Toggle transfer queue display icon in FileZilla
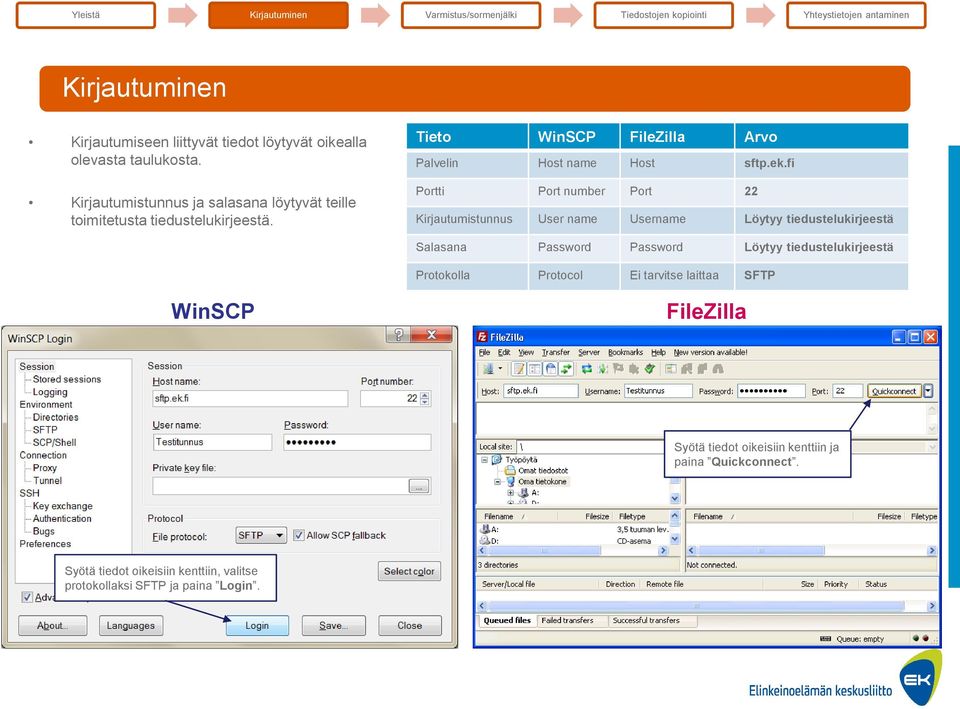960x709 pixels. [x=566, y=369]
